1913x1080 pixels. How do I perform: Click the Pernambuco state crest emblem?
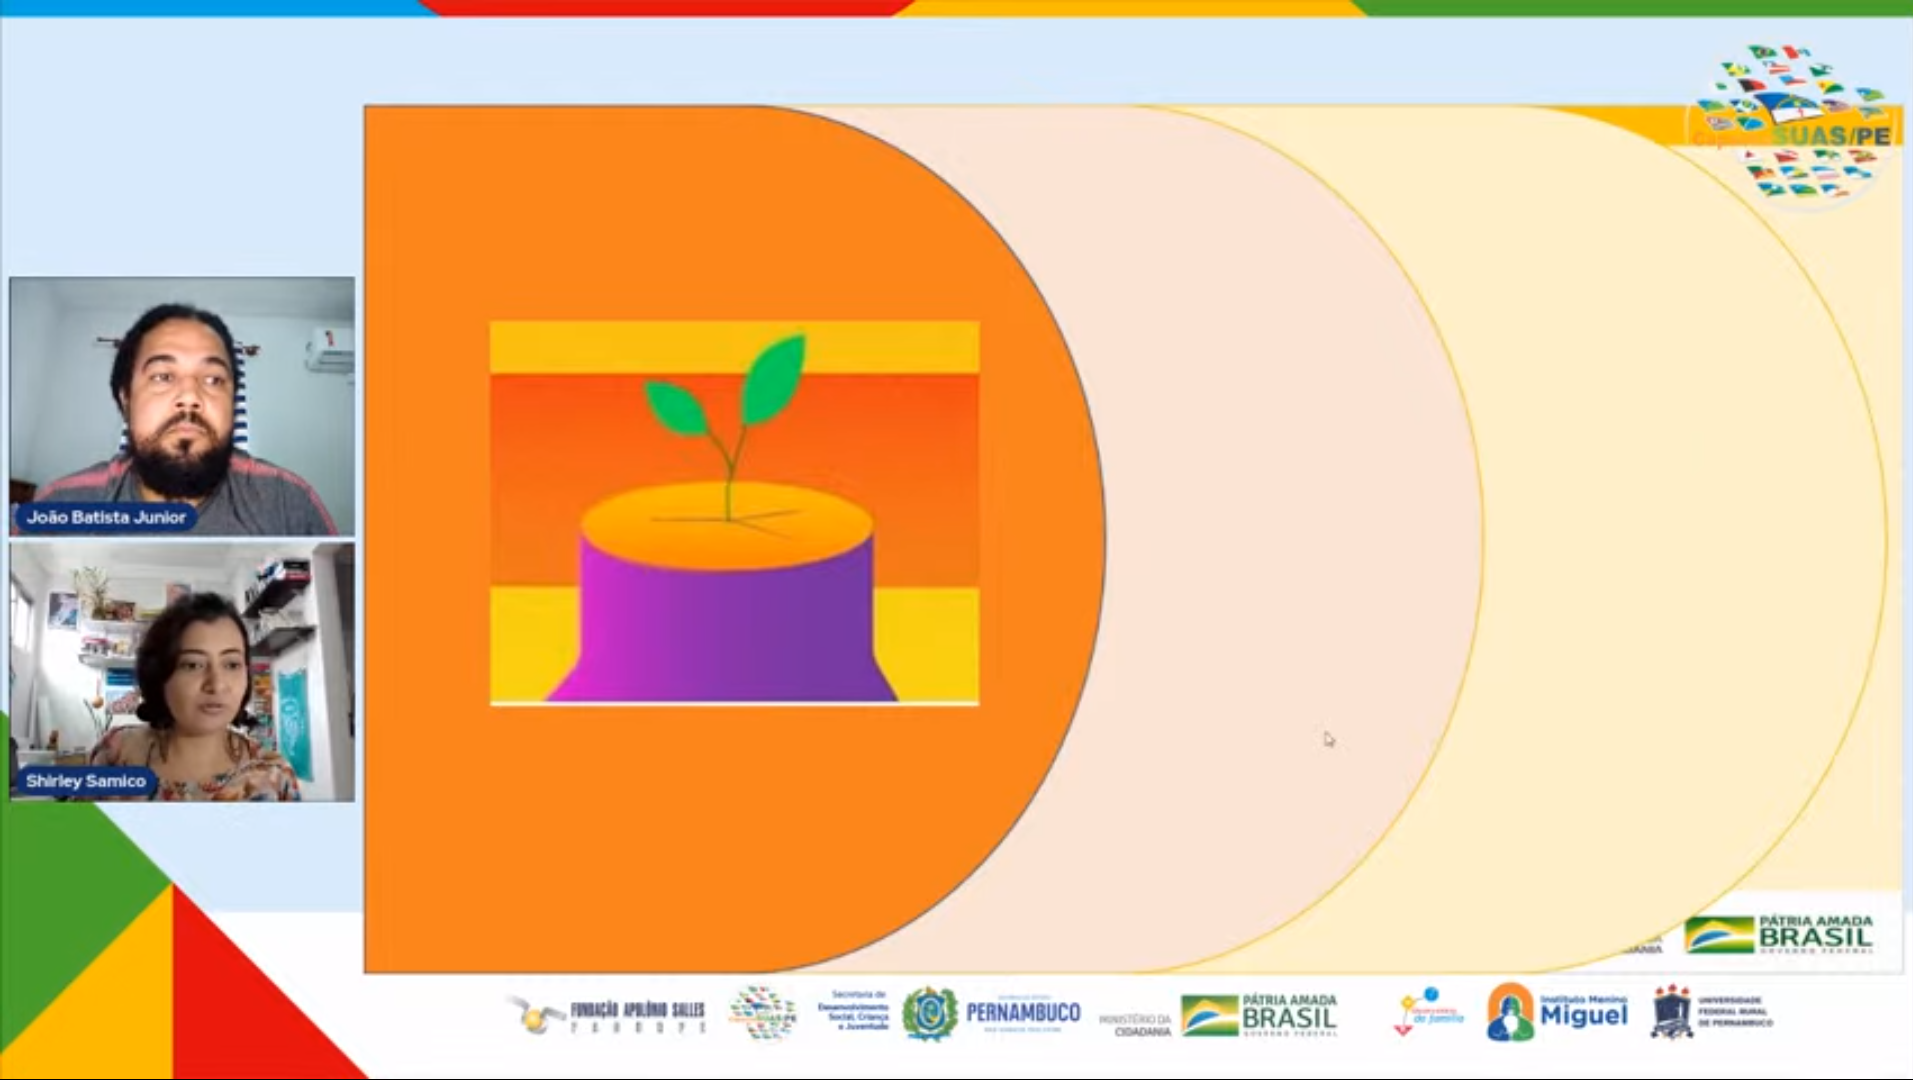click(929, 1014)
